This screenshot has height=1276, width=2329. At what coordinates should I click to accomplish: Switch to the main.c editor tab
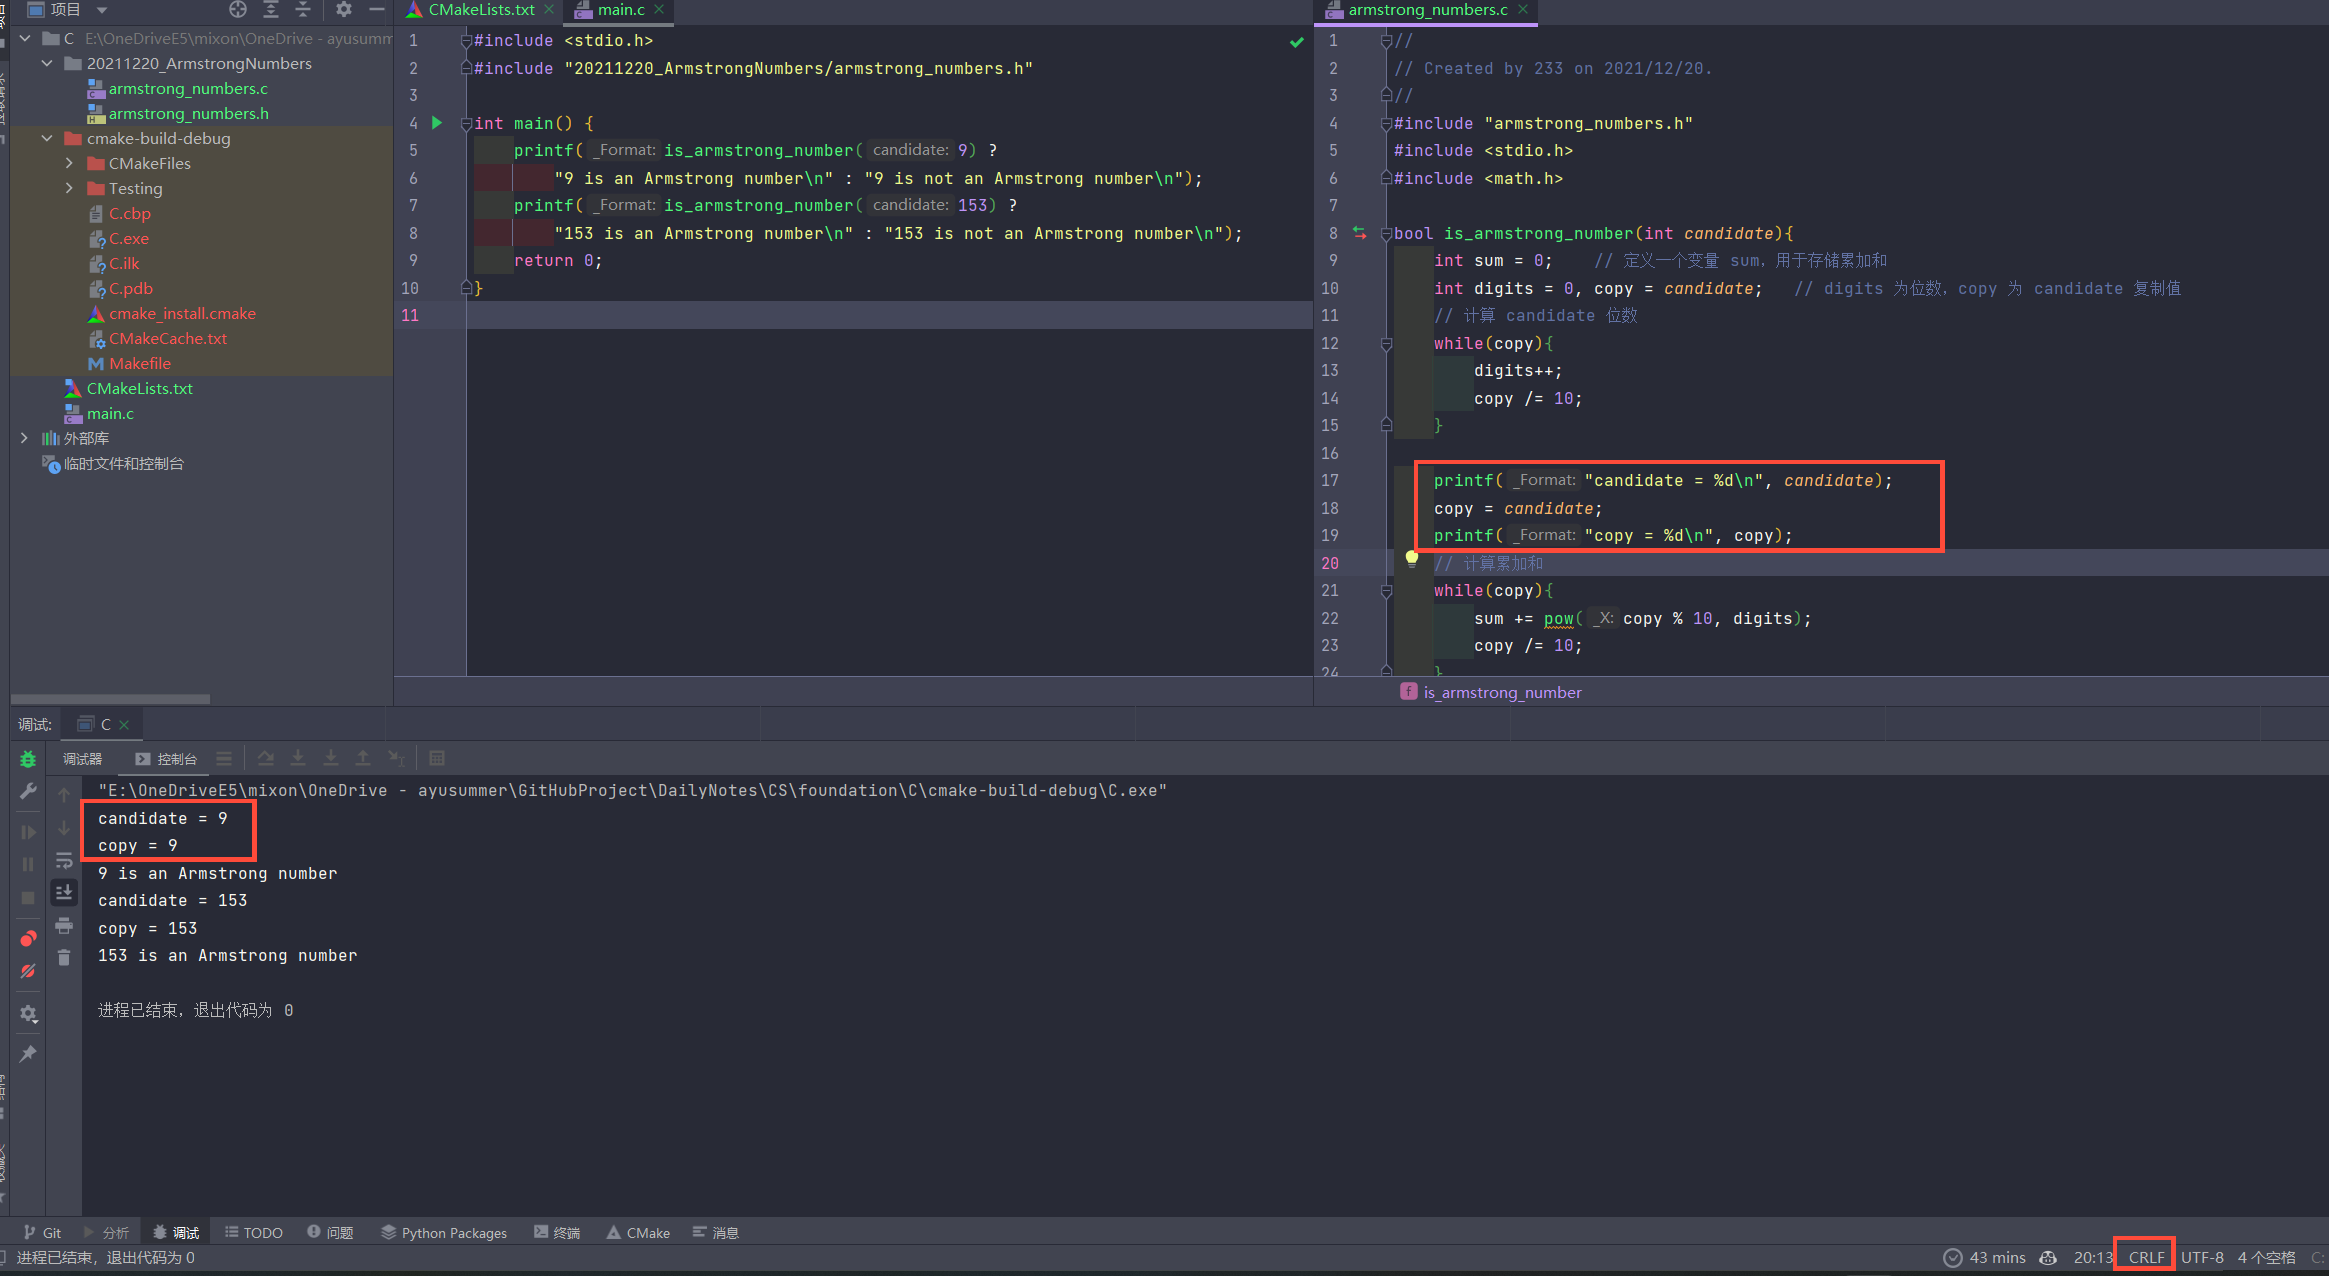click(x=621, y=10)
